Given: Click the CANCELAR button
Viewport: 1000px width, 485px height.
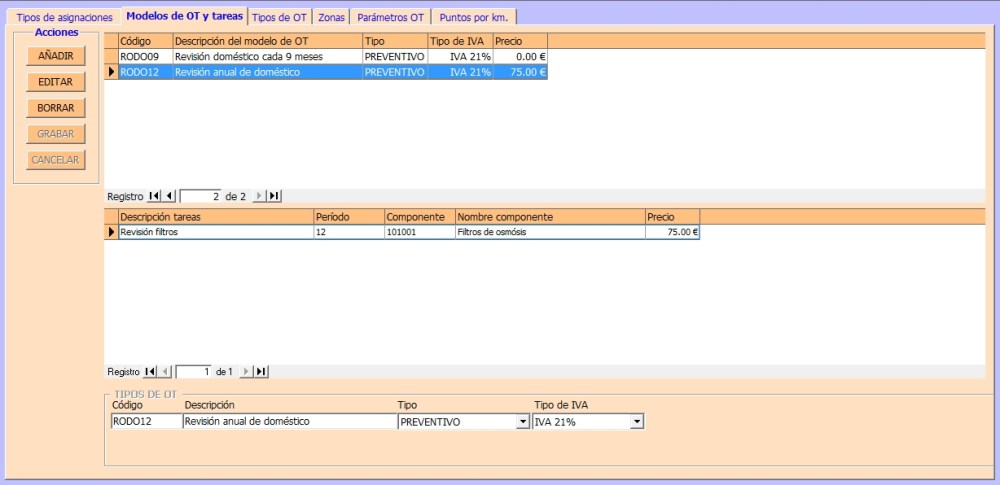Looking at the screenshot, I should click(x=56, y=160).
